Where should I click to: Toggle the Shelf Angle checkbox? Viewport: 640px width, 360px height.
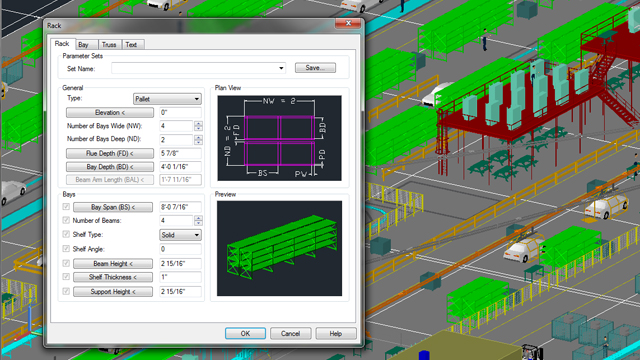click(x=66, y=249)
